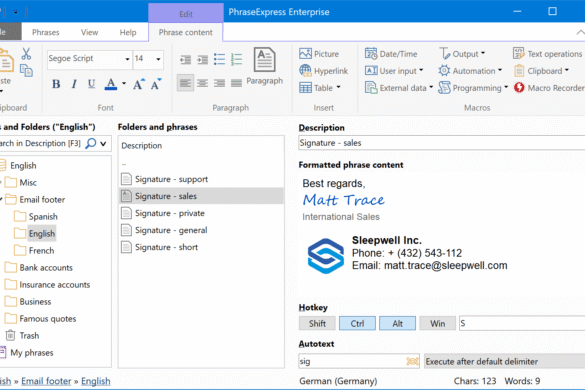The width and height of the screenshot is (585, 390).
Task: Collapse the ribbon with chevron
Action: [x=580, y=32]
